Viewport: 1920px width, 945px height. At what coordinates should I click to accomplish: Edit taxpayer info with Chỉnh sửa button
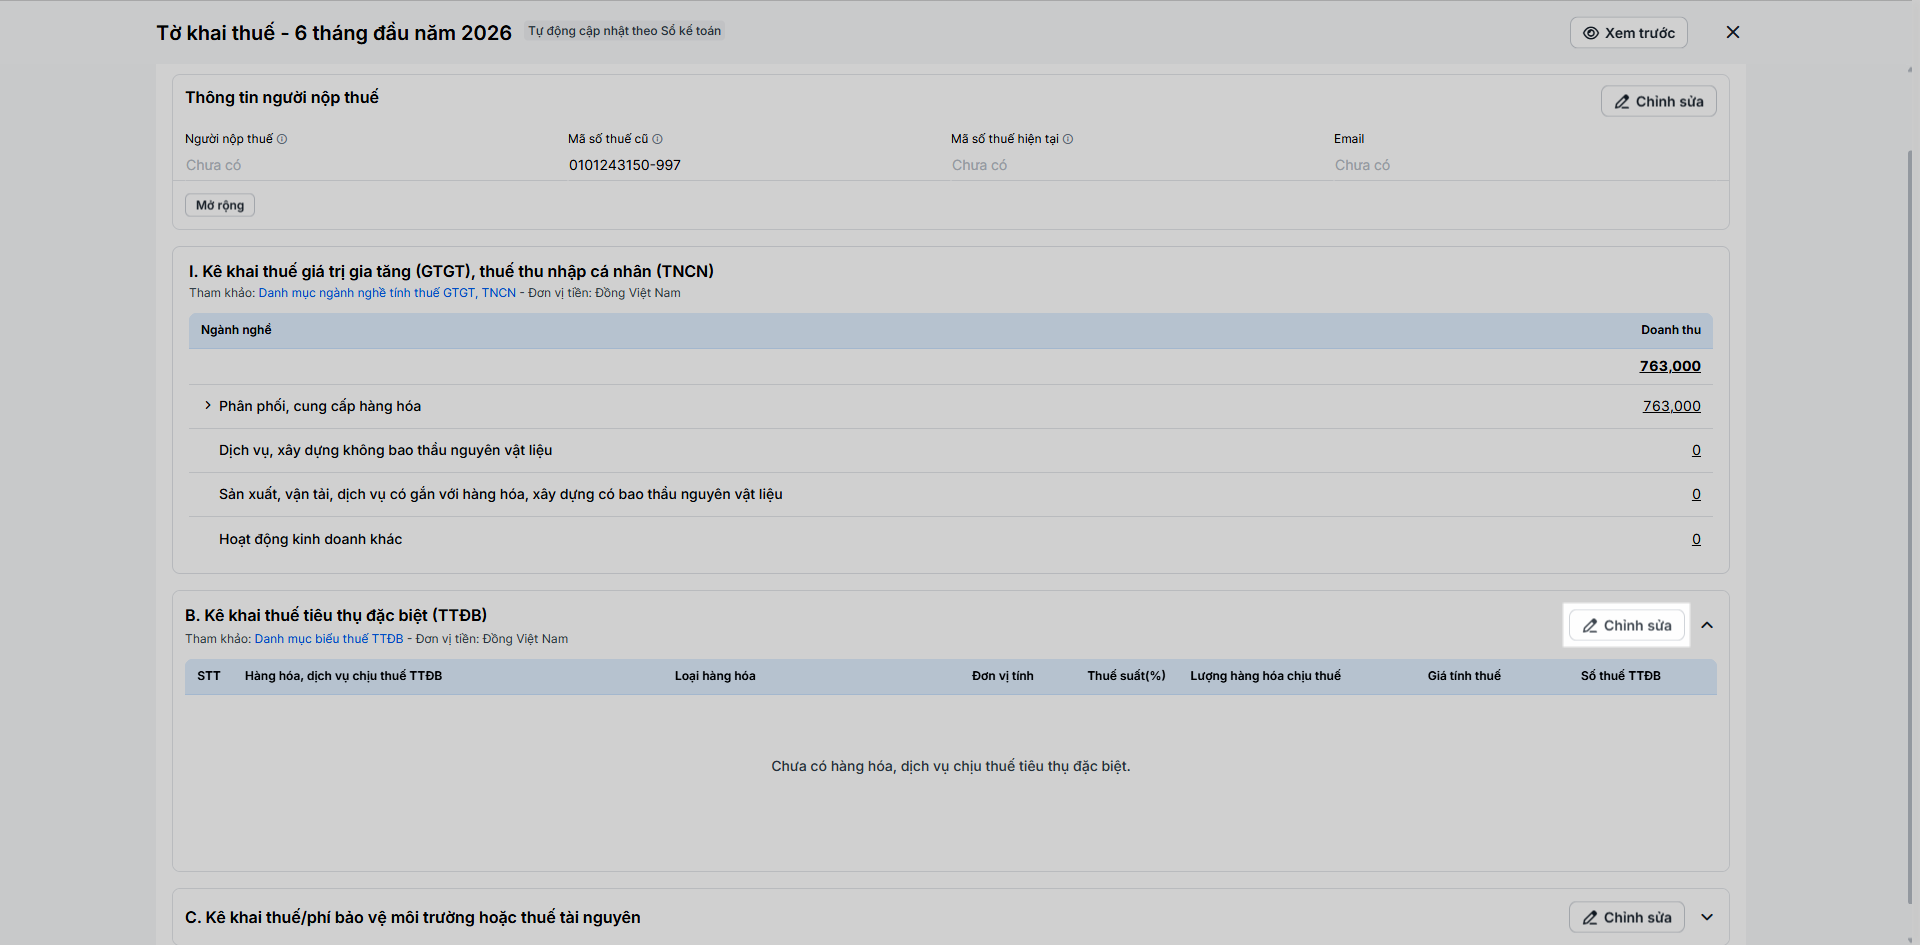(1658, 101)
